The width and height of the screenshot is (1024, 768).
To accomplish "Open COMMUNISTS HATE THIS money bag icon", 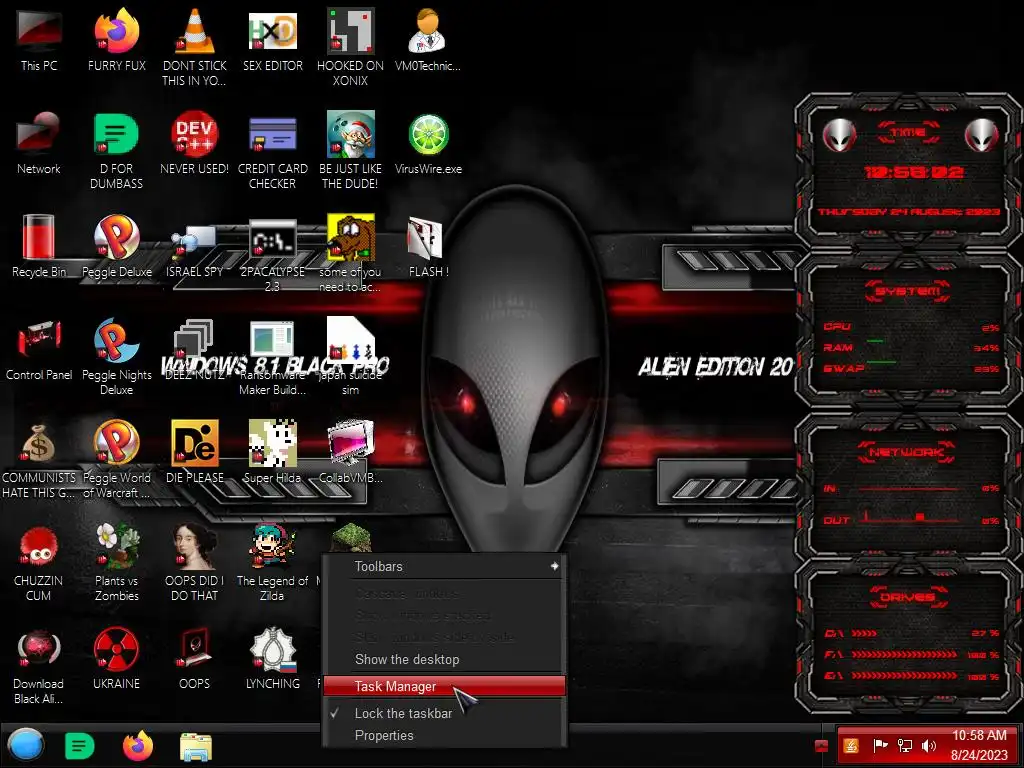I will point(39,443).
